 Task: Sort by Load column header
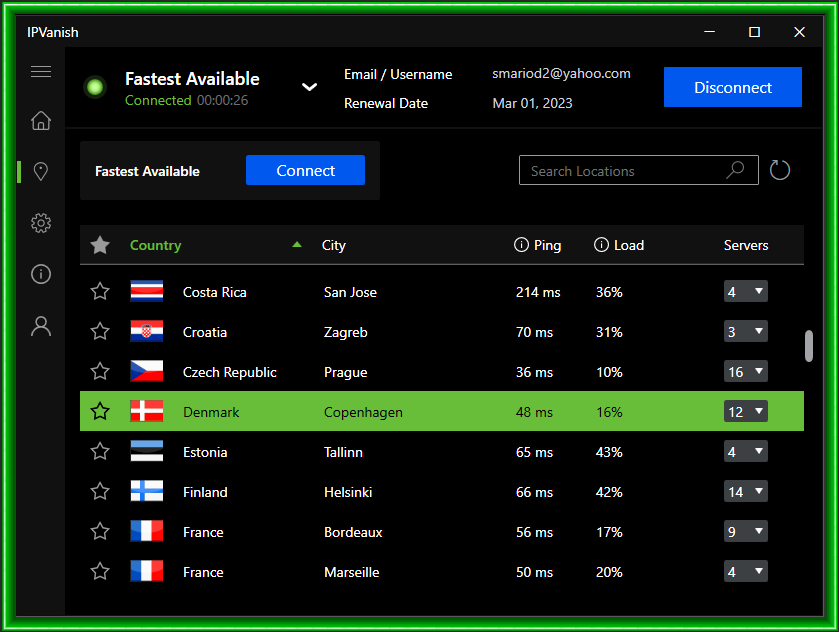click(629, 245)
